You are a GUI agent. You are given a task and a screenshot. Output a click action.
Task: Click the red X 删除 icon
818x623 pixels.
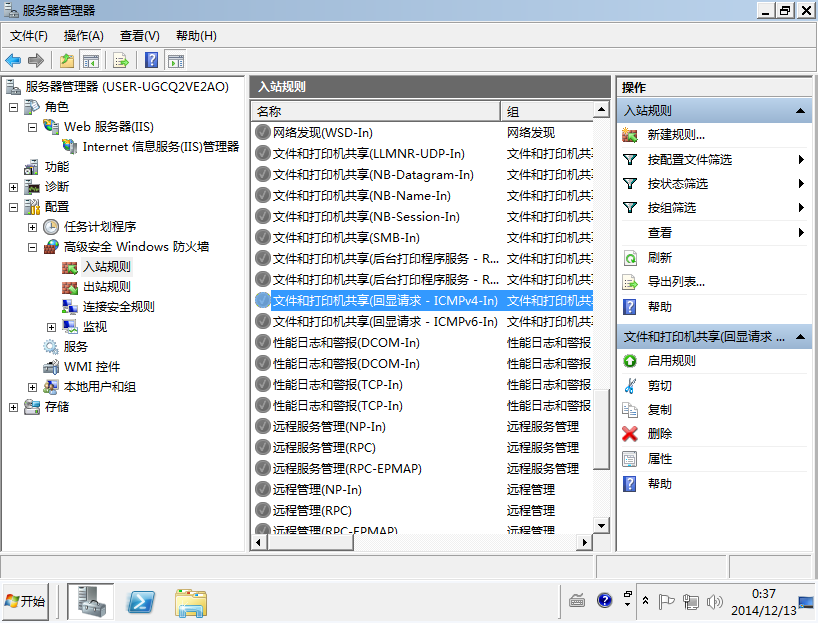(x=630, y=434)
